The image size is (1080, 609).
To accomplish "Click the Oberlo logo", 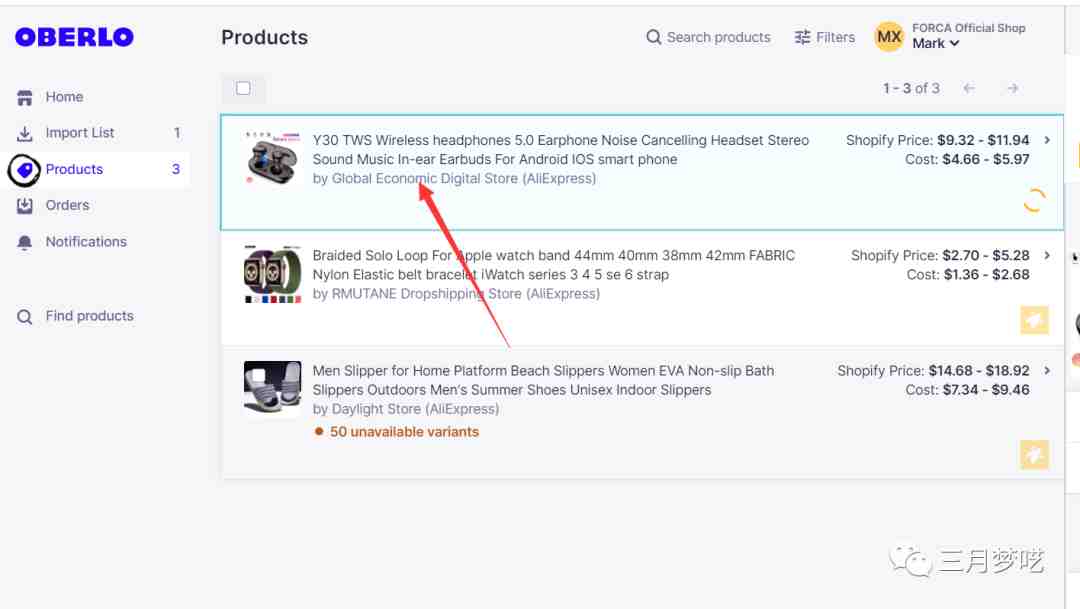I will coord(74,37).
